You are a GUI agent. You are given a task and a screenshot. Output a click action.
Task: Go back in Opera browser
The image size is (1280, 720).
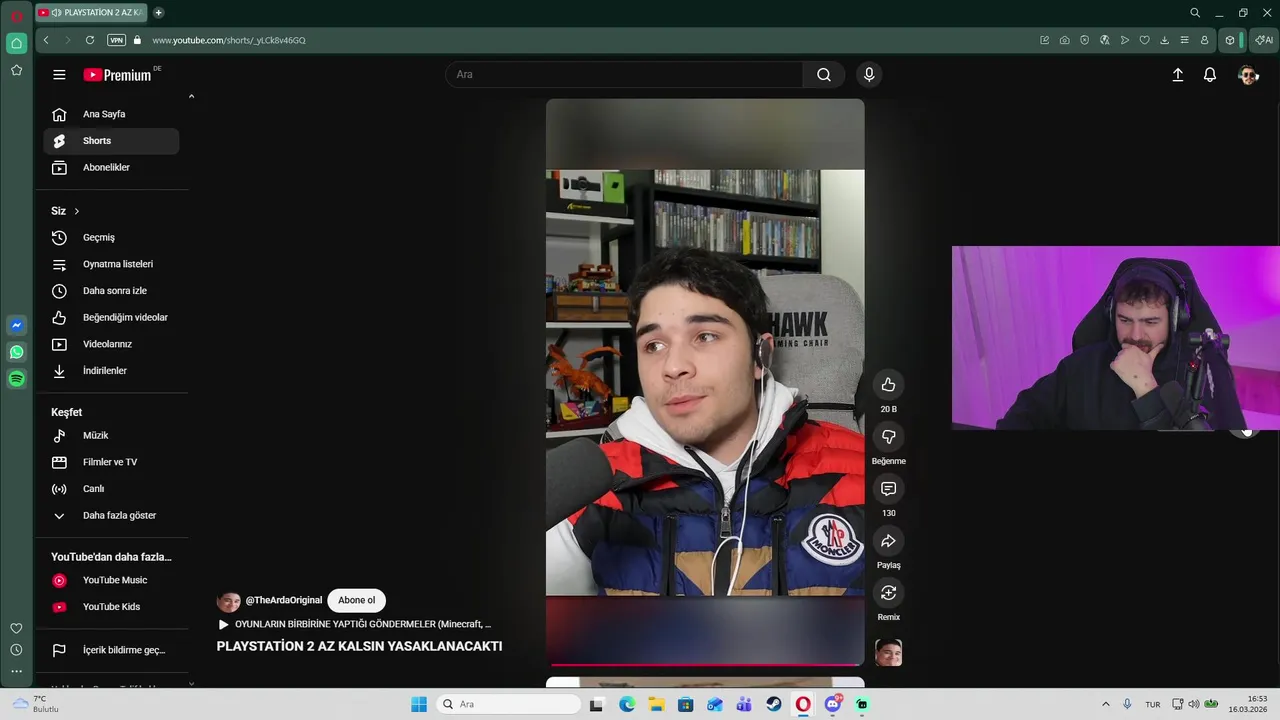(x=46, y=40)
